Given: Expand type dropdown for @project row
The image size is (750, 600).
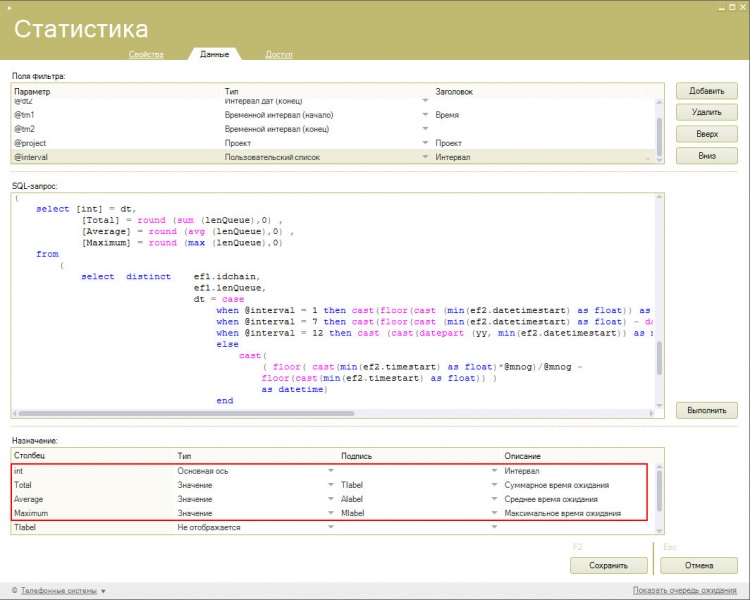Looking at the screenshot, I should pos(425,143).
